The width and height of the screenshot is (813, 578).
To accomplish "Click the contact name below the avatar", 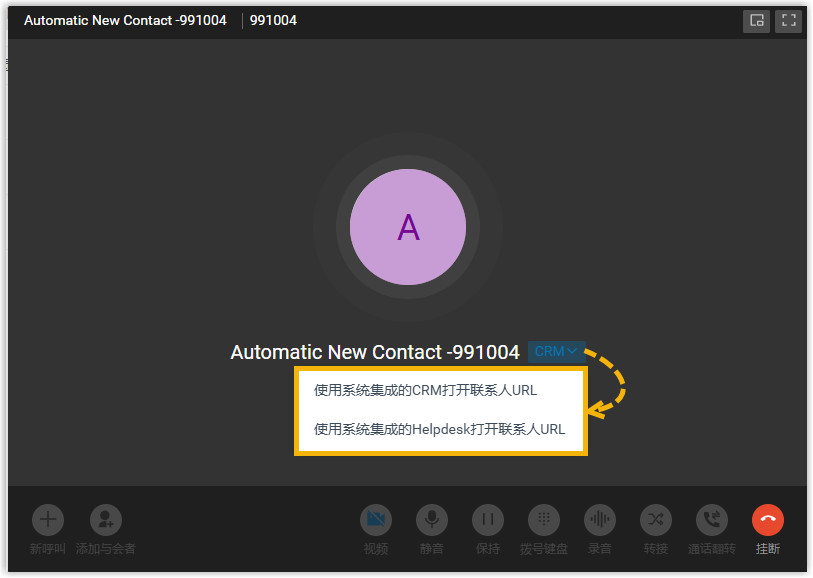I will pos(375,352).
